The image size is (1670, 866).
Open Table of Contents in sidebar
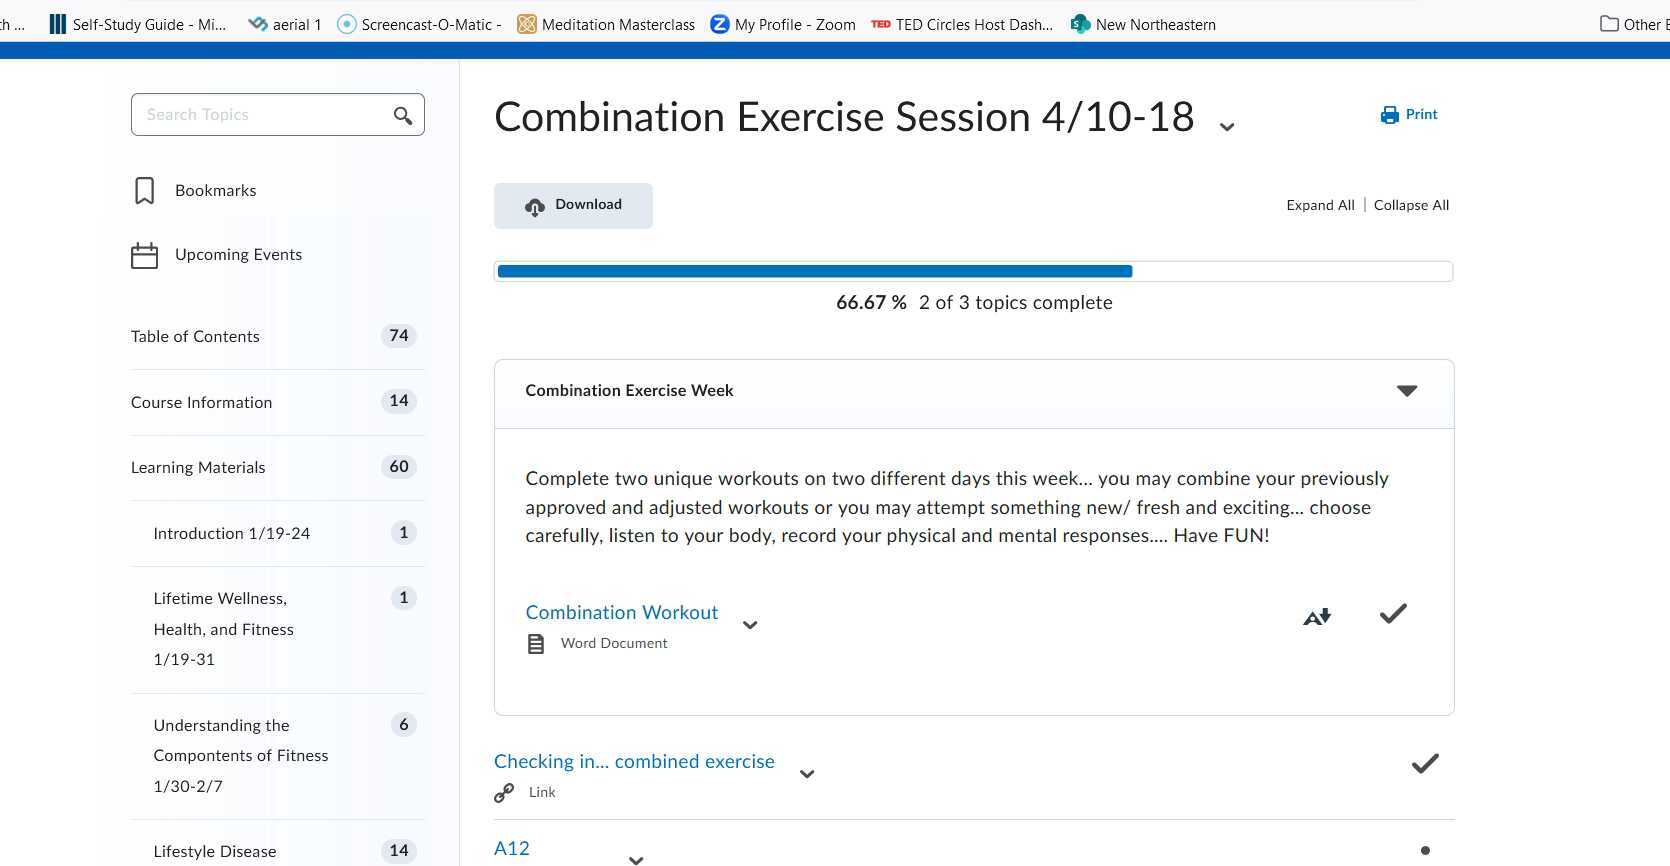[195, 337]
